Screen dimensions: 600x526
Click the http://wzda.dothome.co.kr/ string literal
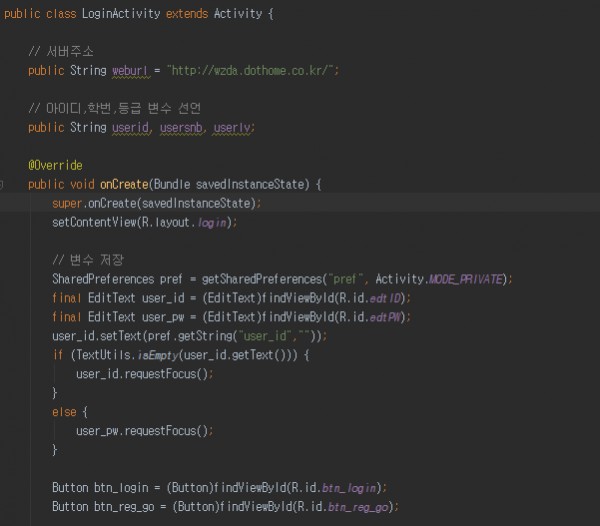coord(253,71)
